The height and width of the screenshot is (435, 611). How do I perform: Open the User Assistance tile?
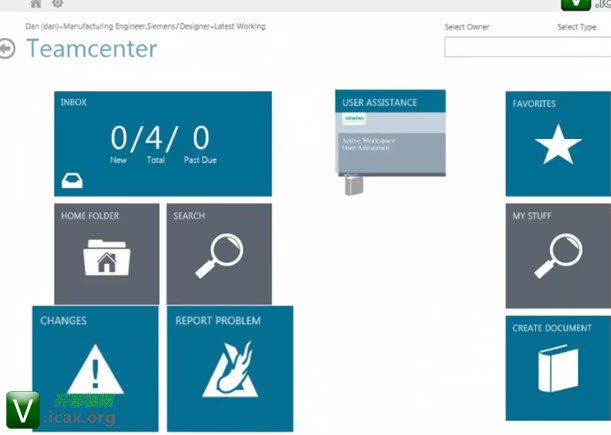click(x=390, y=133)
